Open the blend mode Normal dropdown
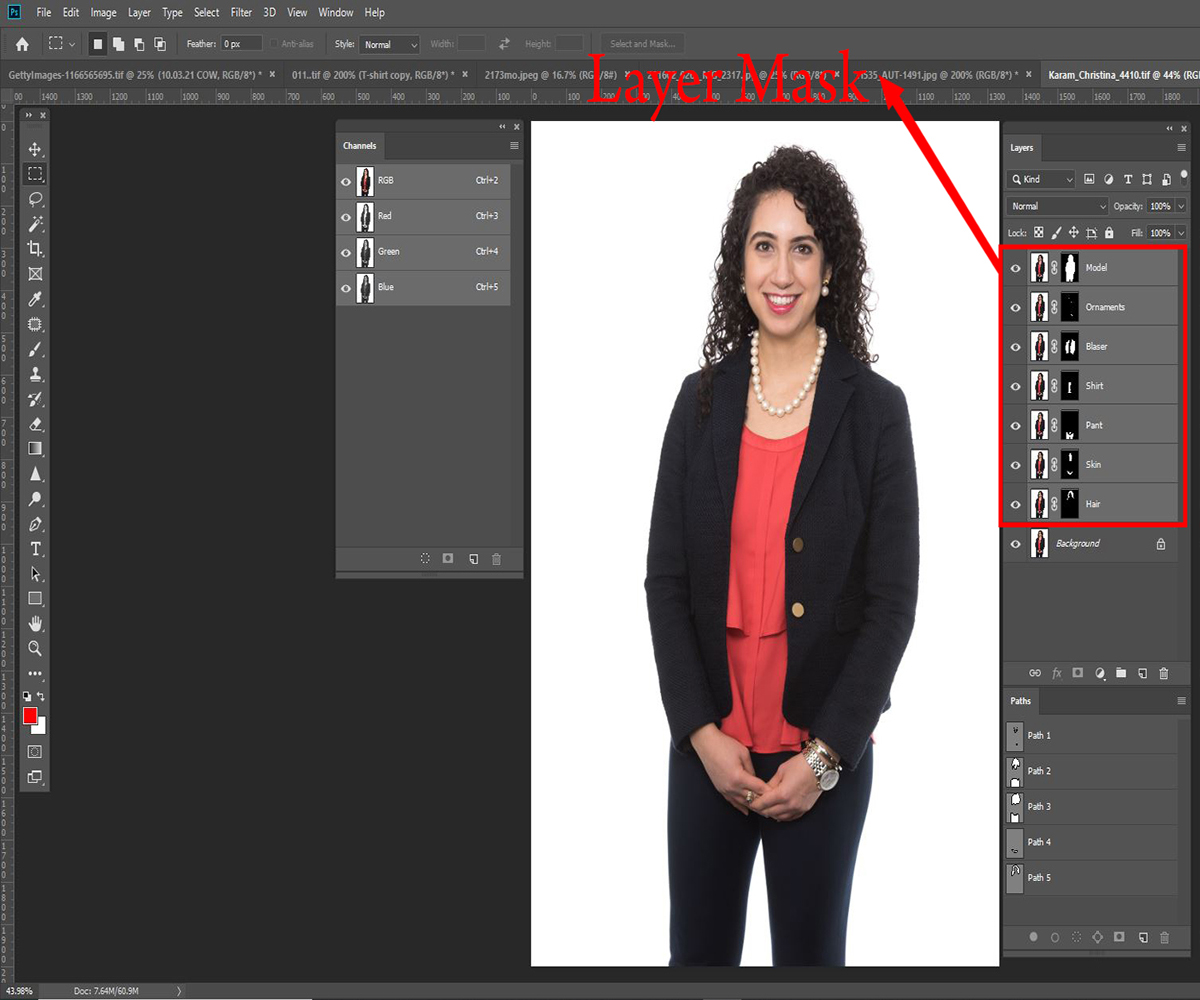 click(1057, 206)
